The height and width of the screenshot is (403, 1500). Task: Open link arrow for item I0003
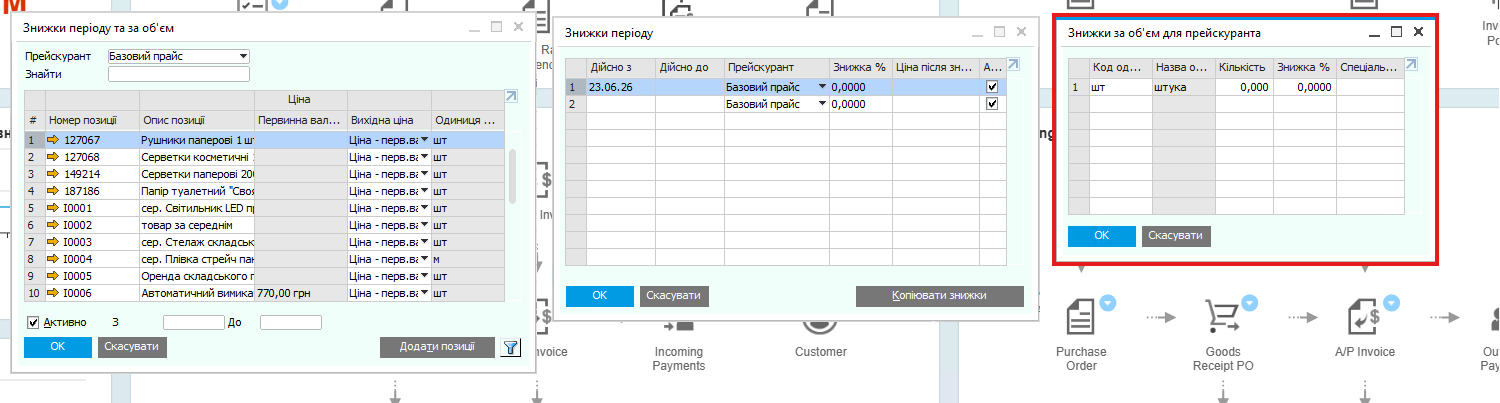pos(53,242)
